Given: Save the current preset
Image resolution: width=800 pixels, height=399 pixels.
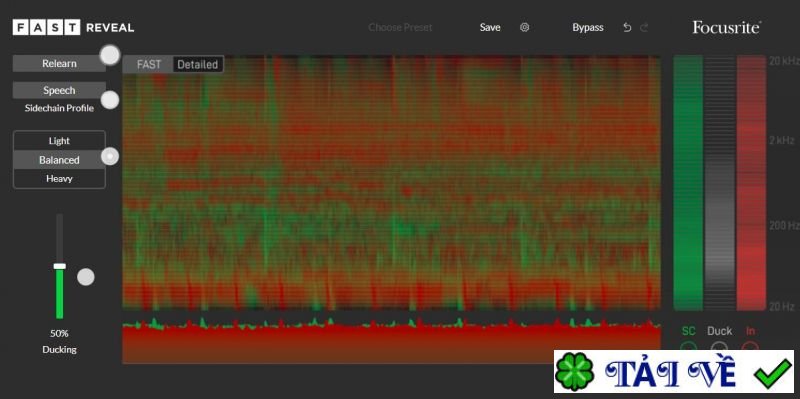Looking at the screenshot, I should [490, 28].
